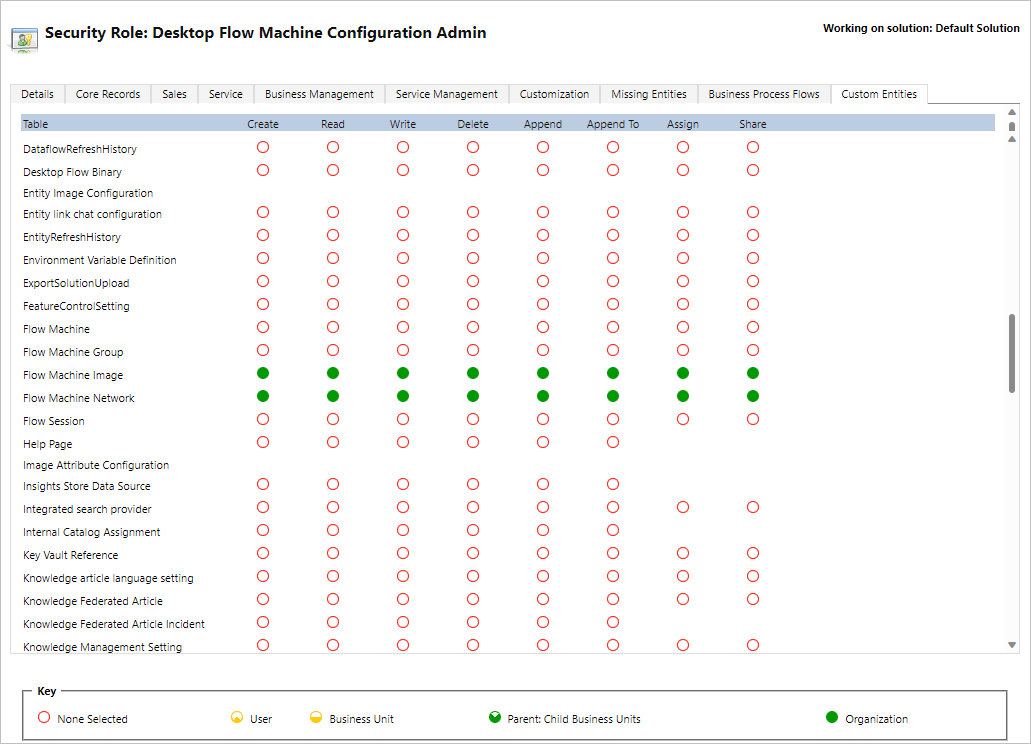The height and width of the screenshot is (744, 1031).
Task: Click the vertical scrollbar on the right
Action: coord(1012,350)
